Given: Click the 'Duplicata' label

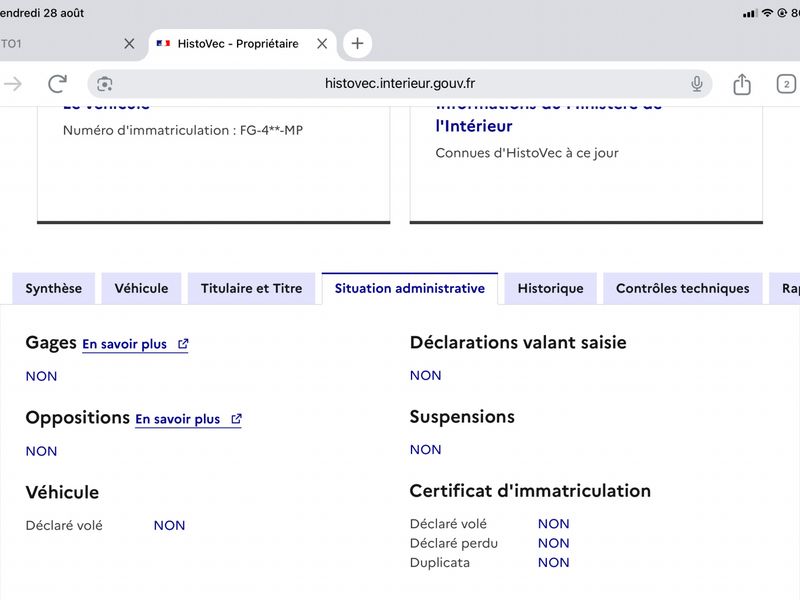Looking at the screenshot, I should coord(440,563).
